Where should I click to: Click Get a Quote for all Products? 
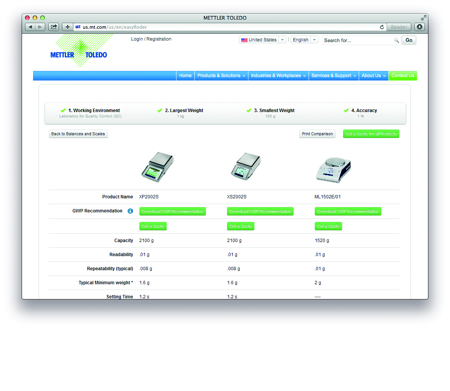371,134
